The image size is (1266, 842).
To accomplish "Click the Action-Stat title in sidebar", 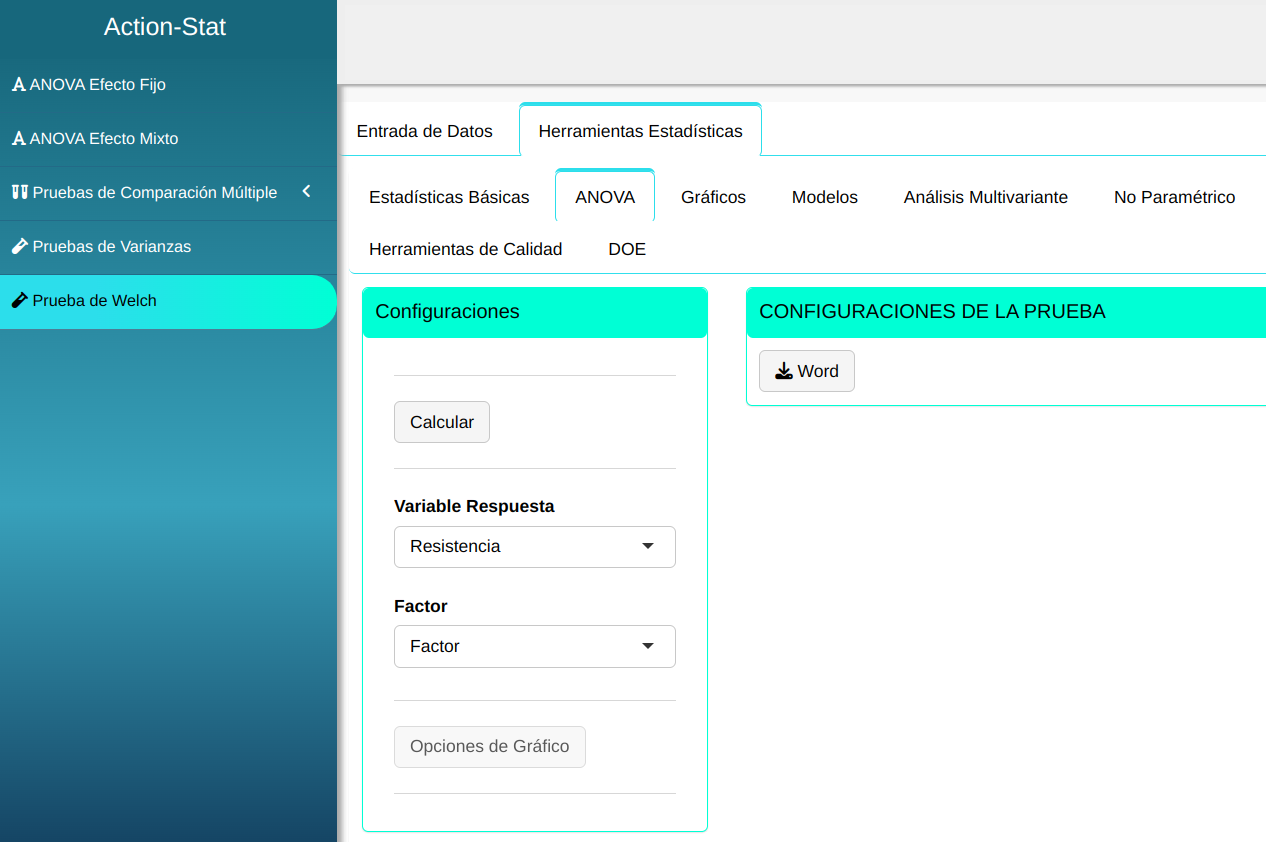I will coord(165,27).
